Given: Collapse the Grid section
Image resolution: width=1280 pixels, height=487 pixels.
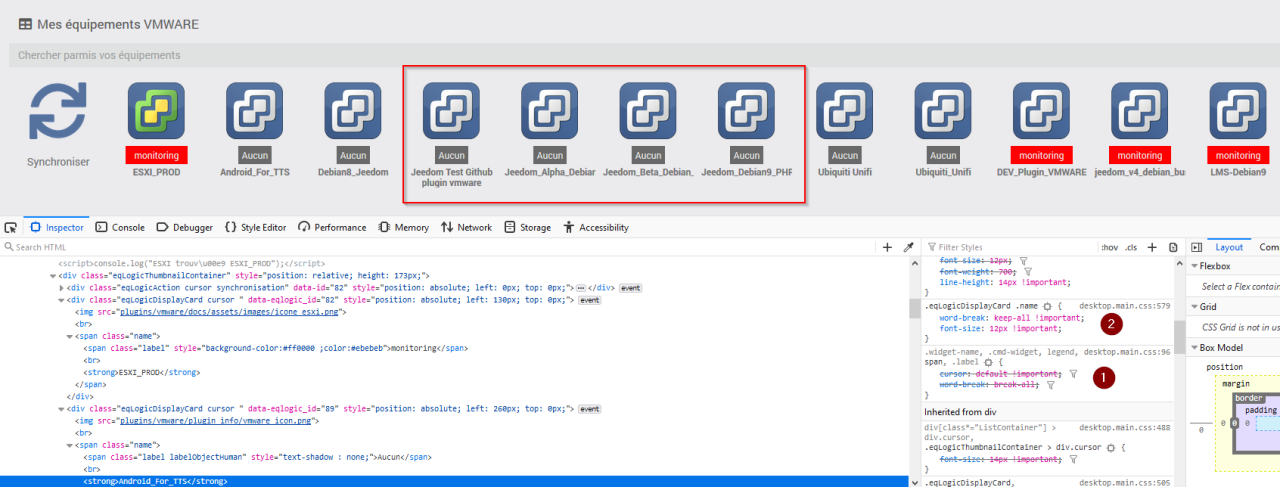Looking at the screenshot, I should tap(1195, 307).
